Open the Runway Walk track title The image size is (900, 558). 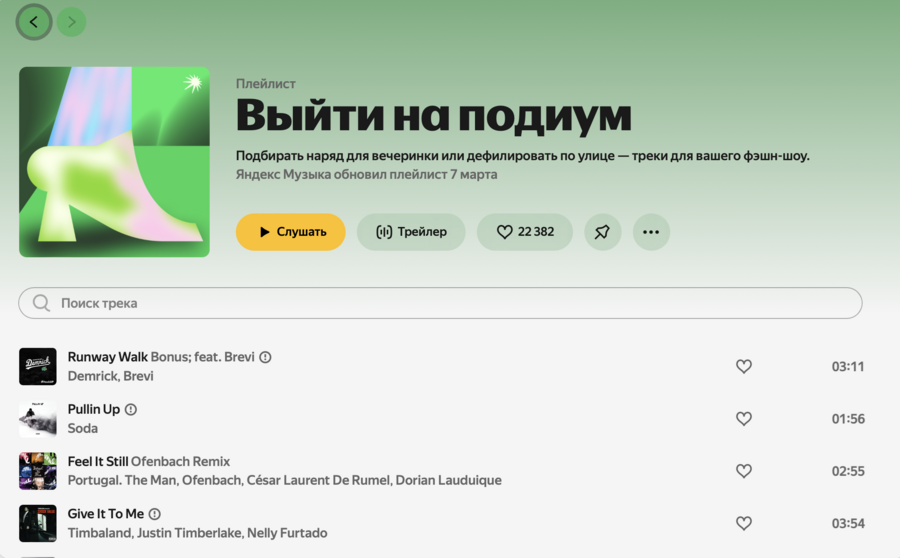[107, 357]
